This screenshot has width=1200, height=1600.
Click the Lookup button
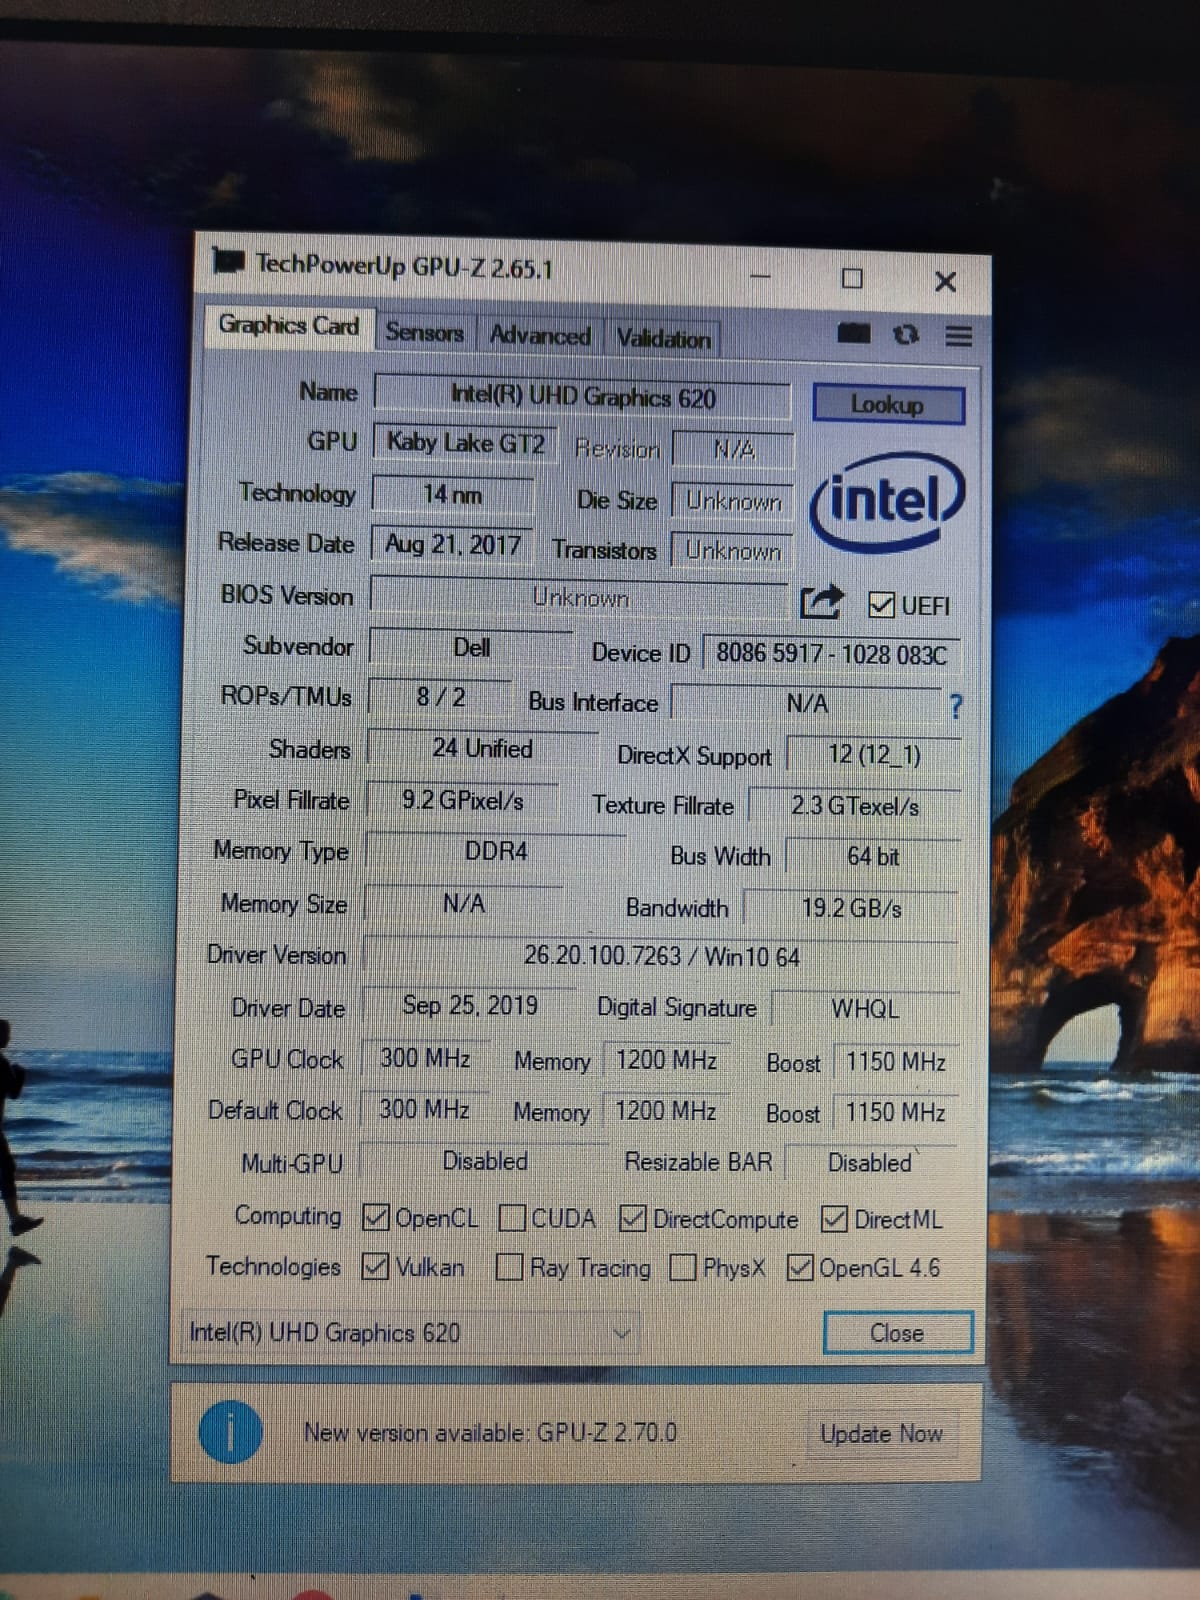(888, 405)
